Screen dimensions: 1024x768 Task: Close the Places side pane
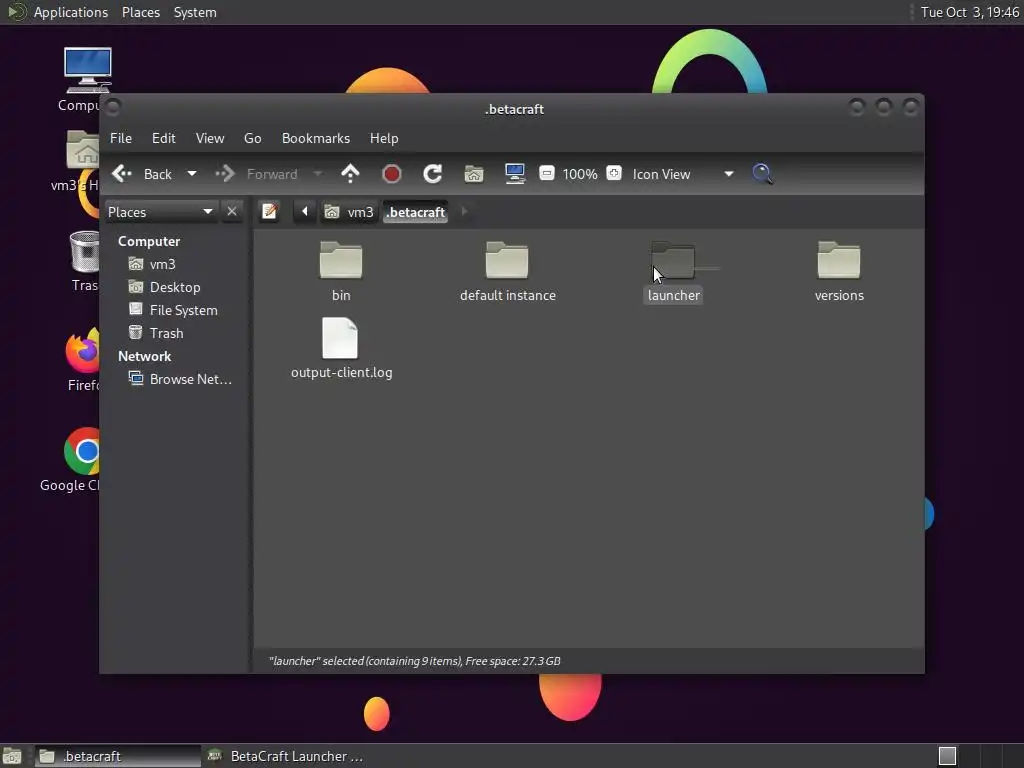click(x=232, y=212)
